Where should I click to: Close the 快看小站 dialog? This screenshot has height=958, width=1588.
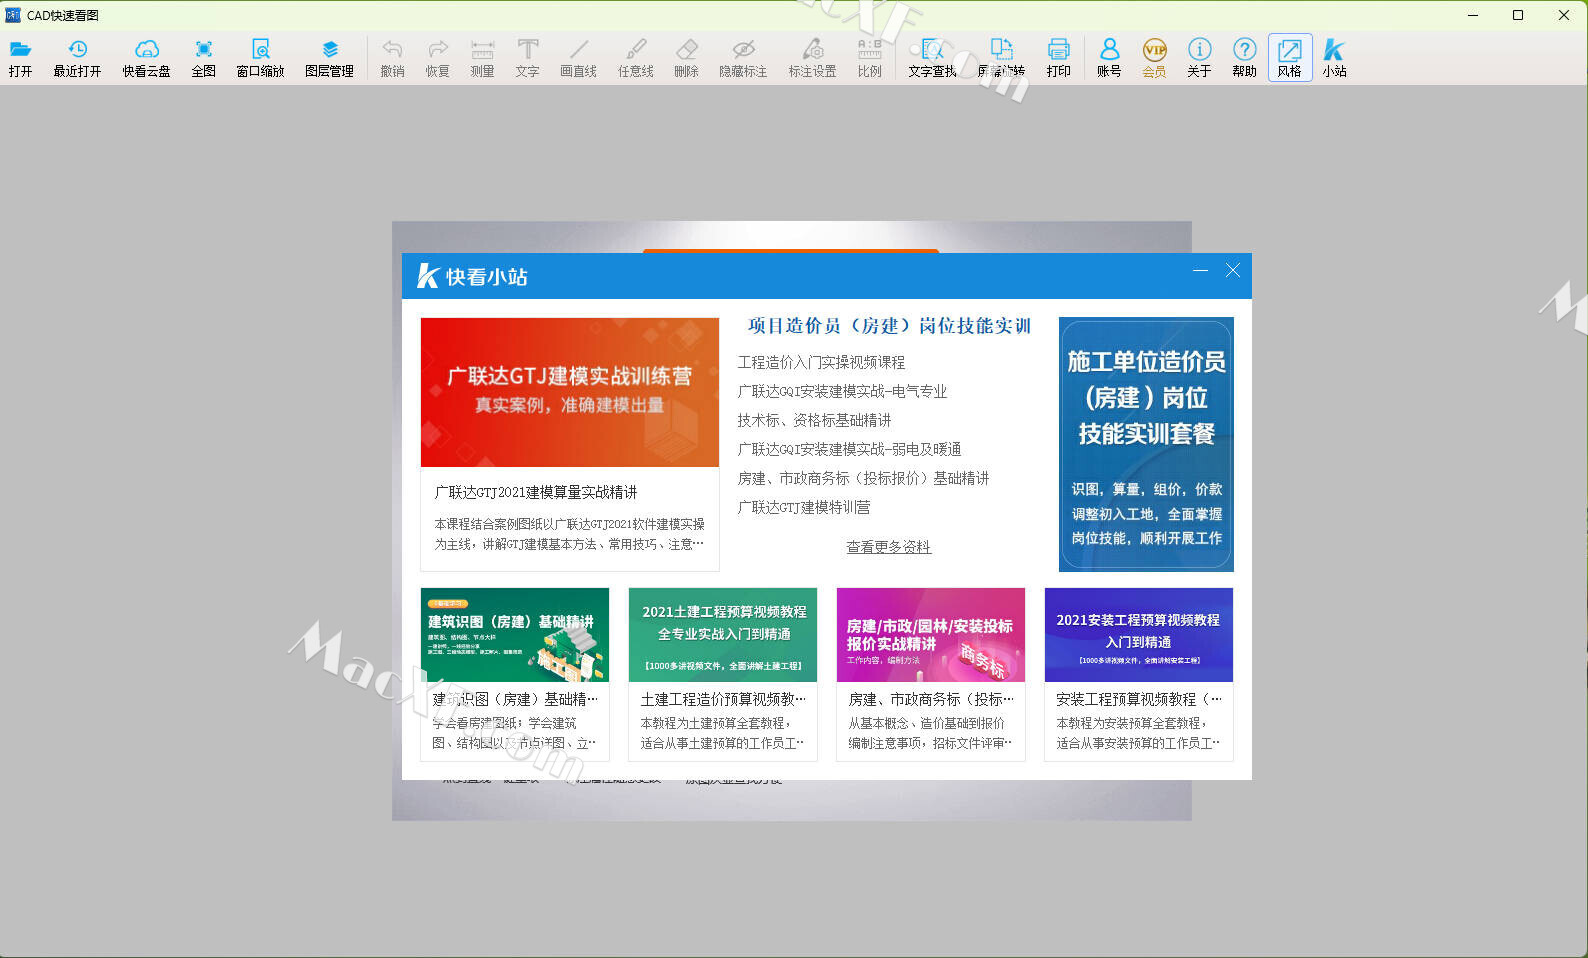tap(1233, 270)
